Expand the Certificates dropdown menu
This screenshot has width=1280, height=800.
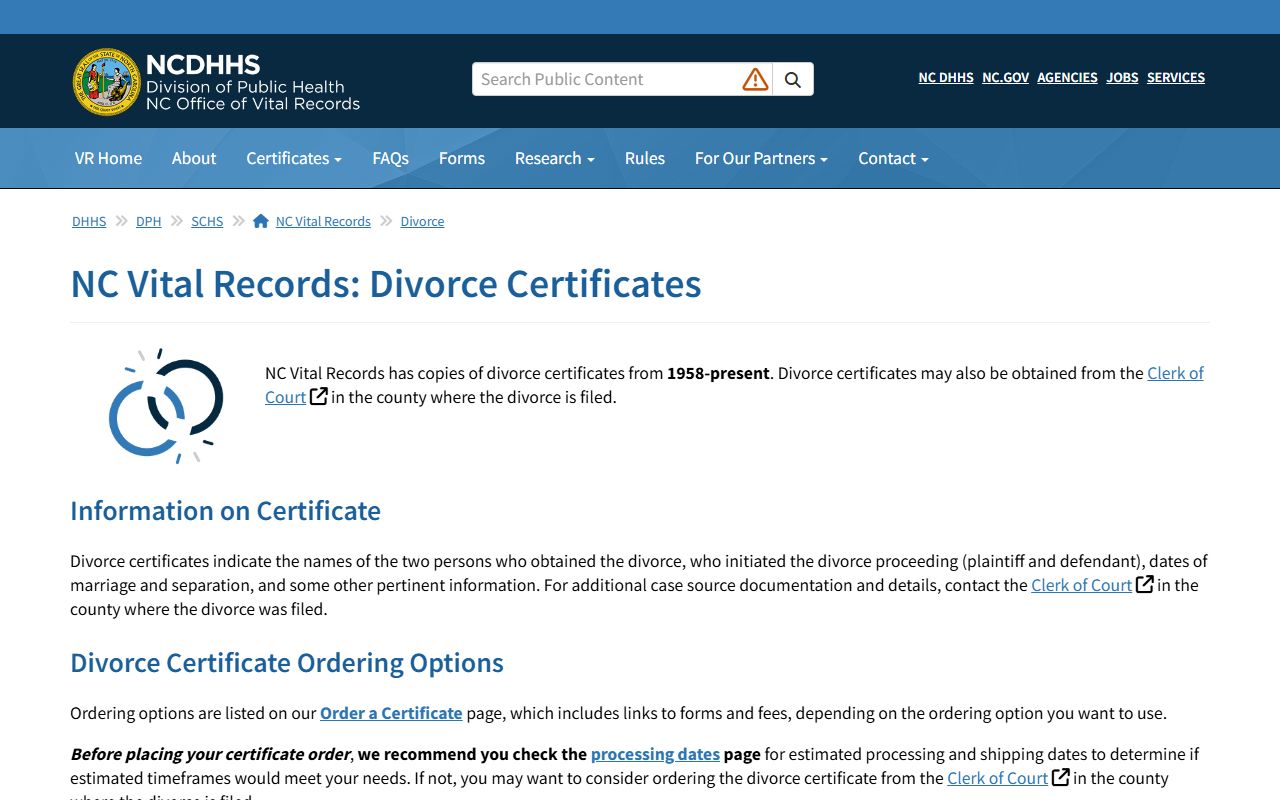click(294, 158)
